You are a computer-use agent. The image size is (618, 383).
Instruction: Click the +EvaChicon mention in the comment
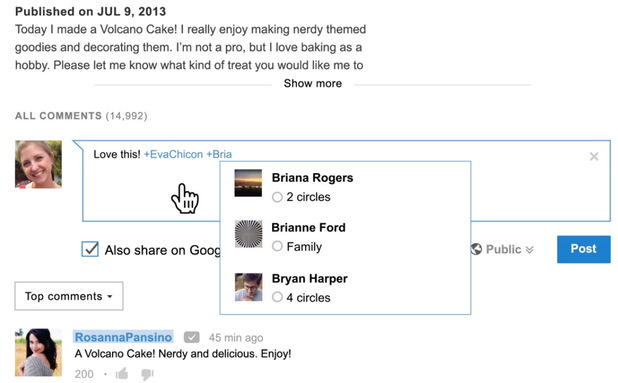pos(173,154)
